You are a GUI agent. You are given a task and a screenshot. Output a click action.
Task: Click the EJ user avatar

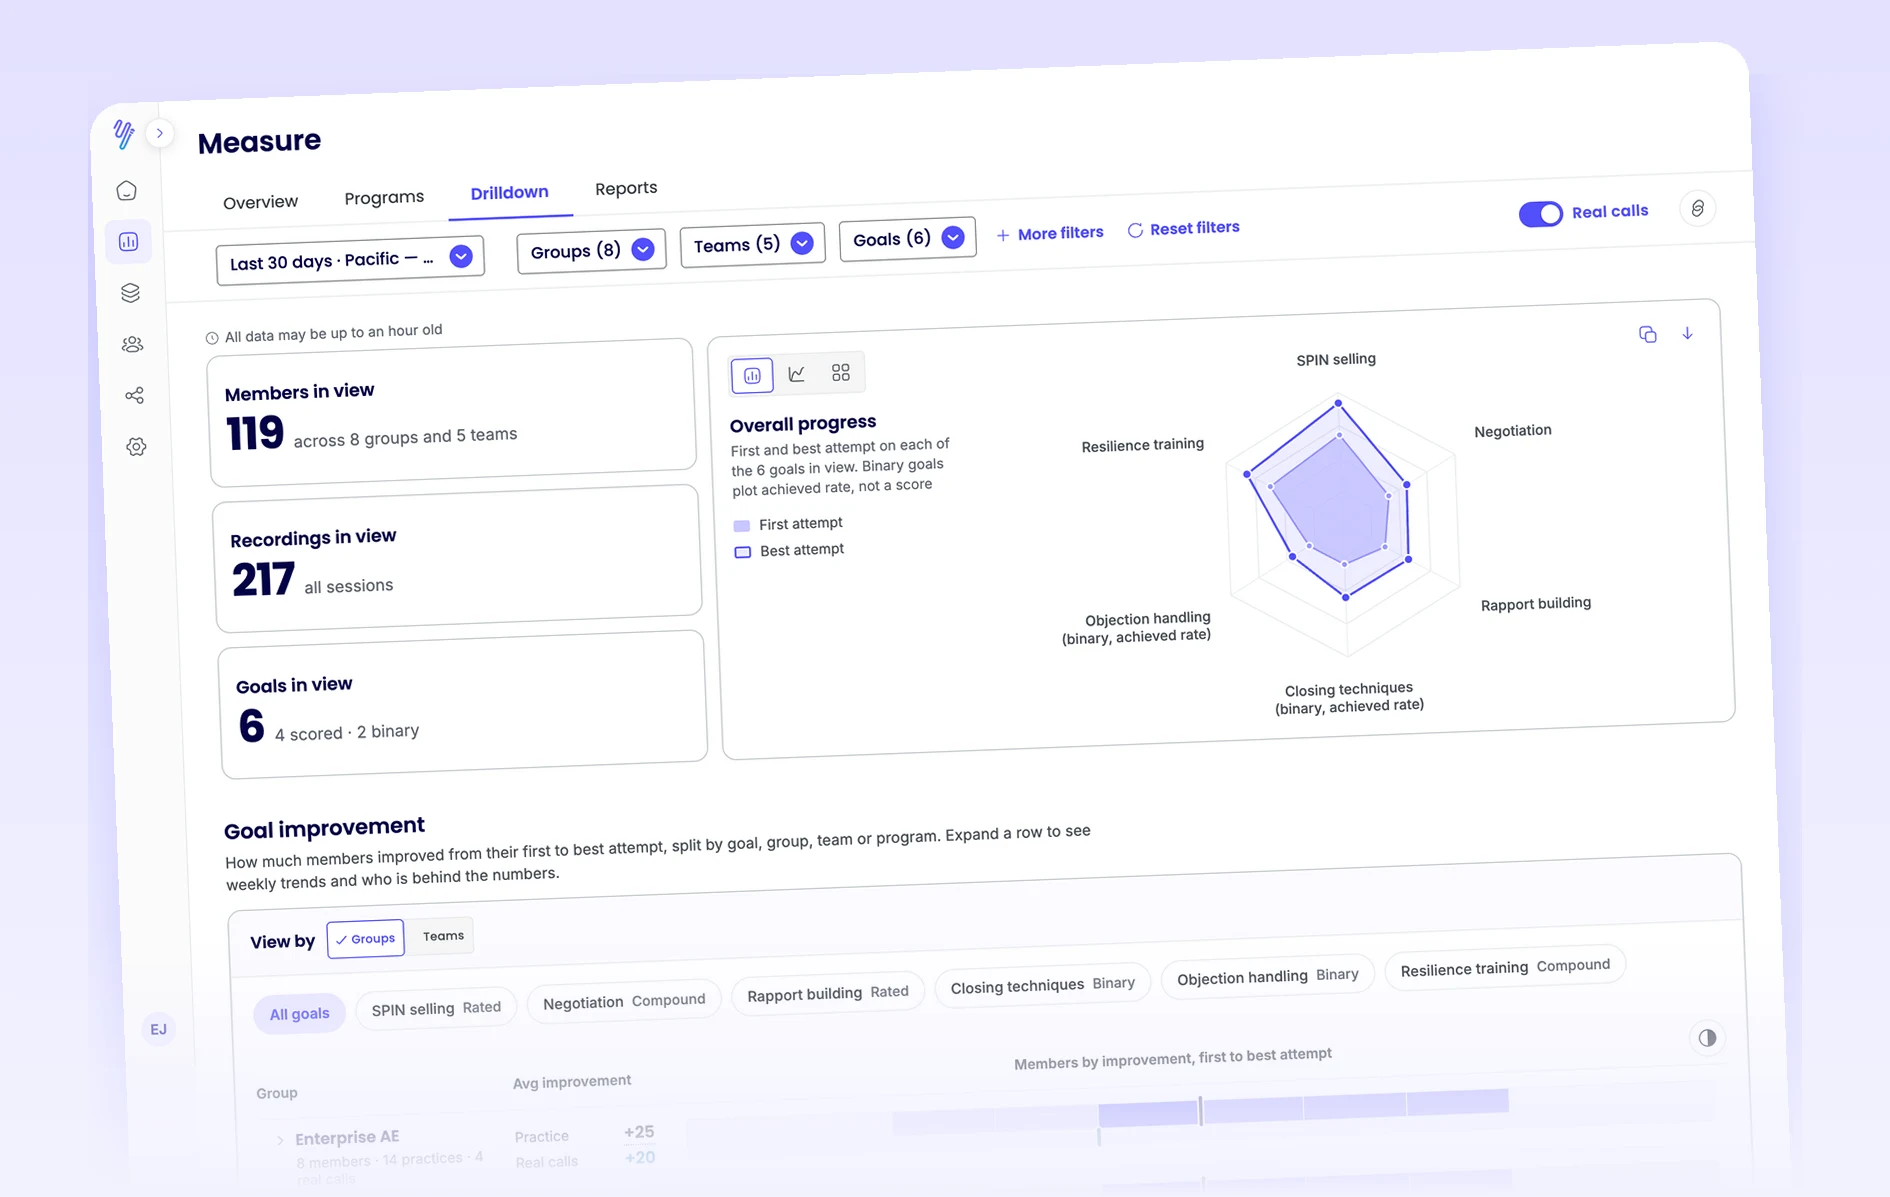click(158, 1029)
